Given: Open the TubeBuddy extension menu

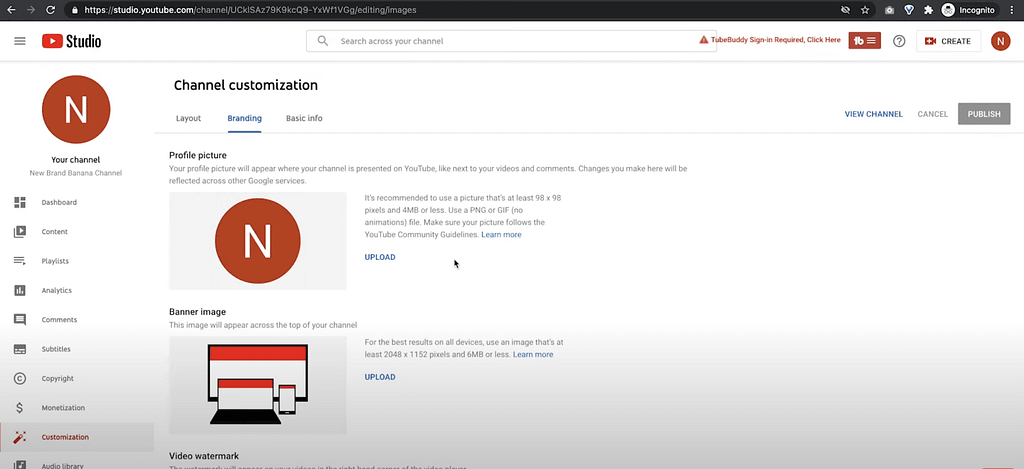Looking at the screenshot, I should click(x=863, y=41).
